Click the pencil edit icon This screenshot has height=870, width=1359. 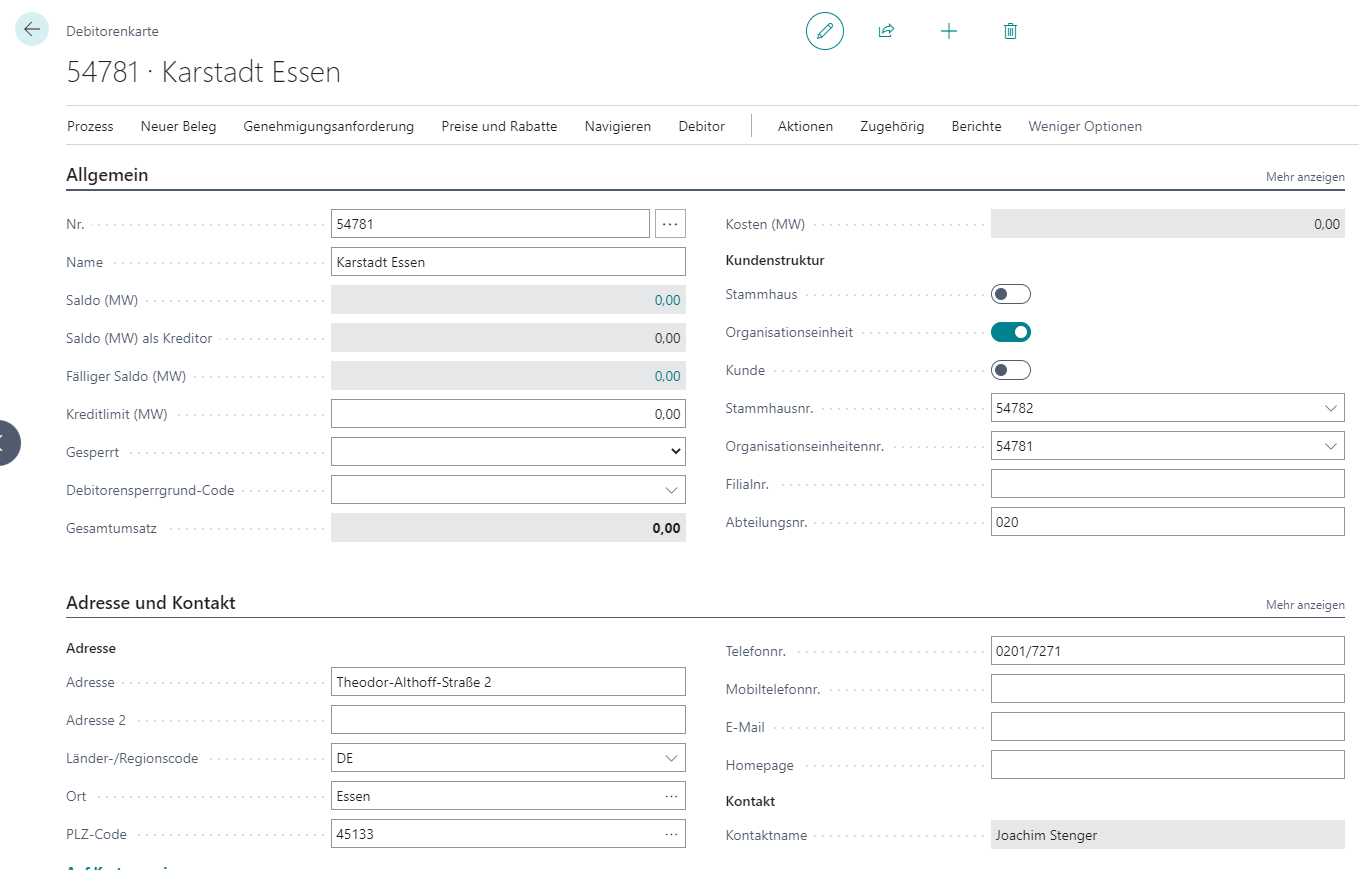825,31
